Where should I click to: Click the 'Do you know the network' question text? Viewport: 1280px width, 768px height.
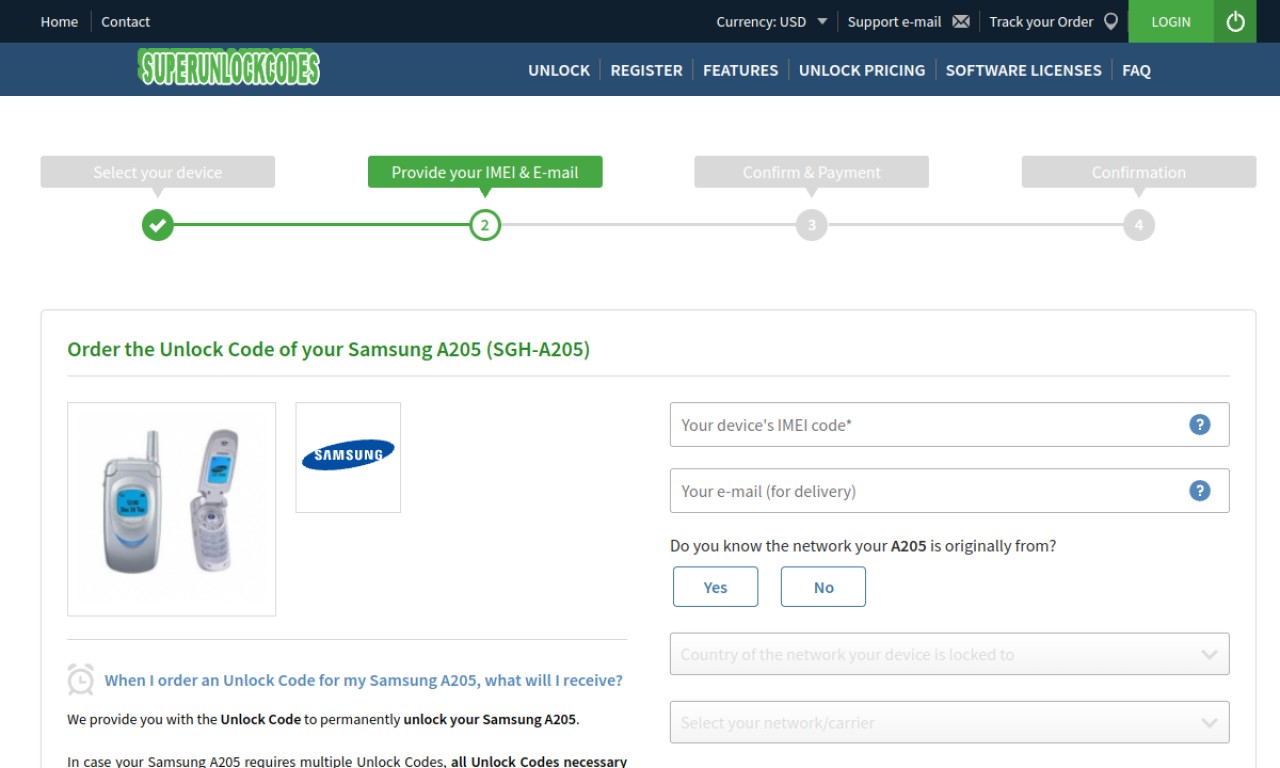pos(863,546)
